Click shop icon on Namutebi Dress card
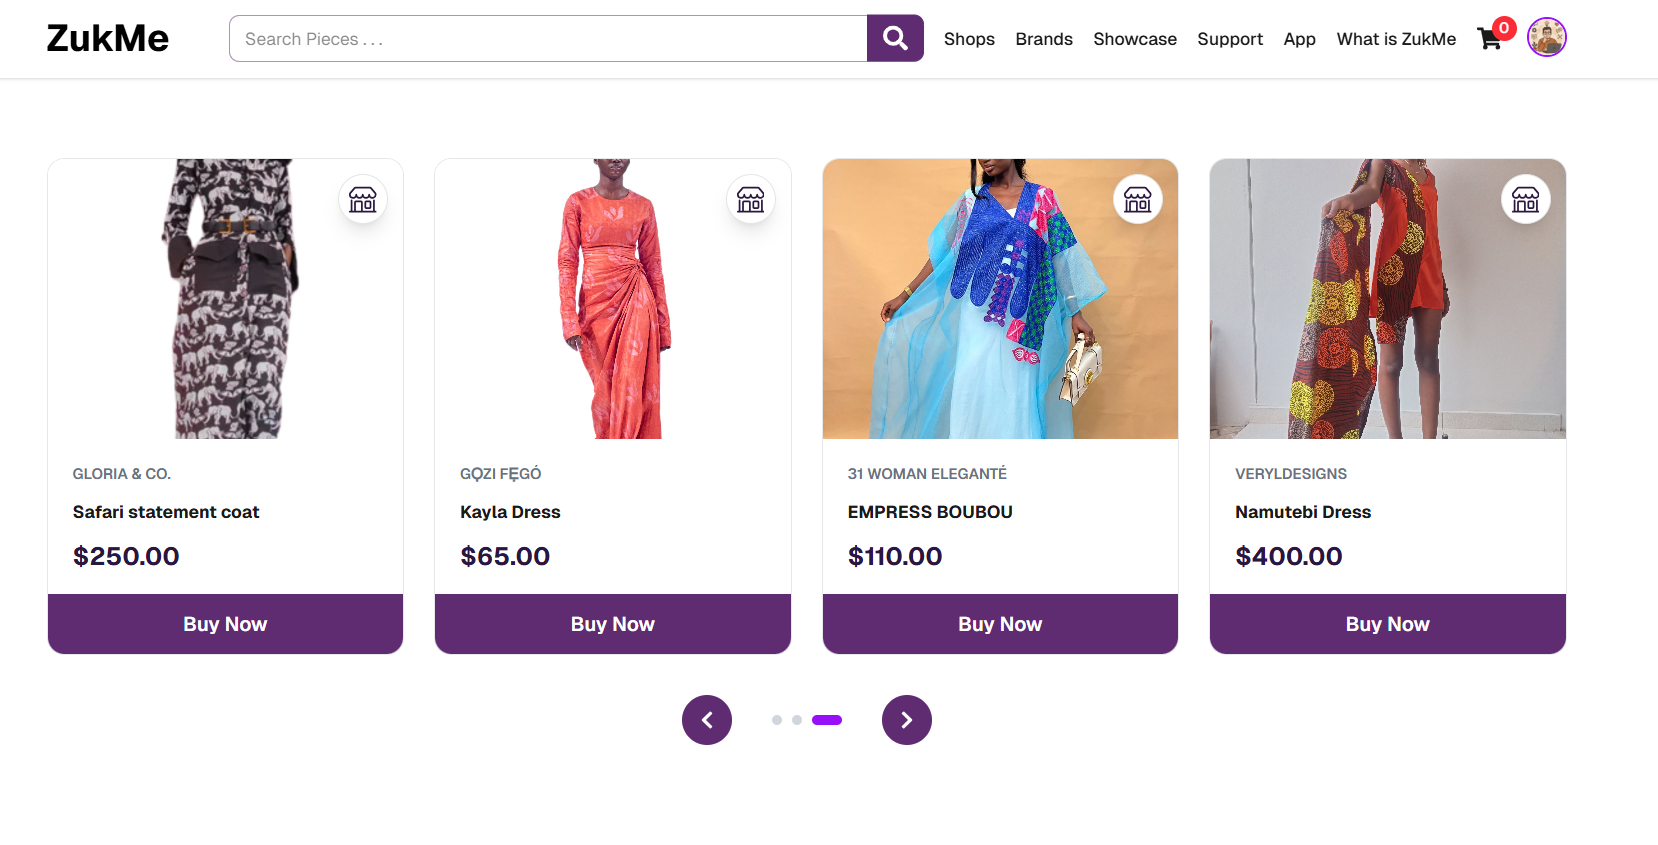 click(1525, 200)
